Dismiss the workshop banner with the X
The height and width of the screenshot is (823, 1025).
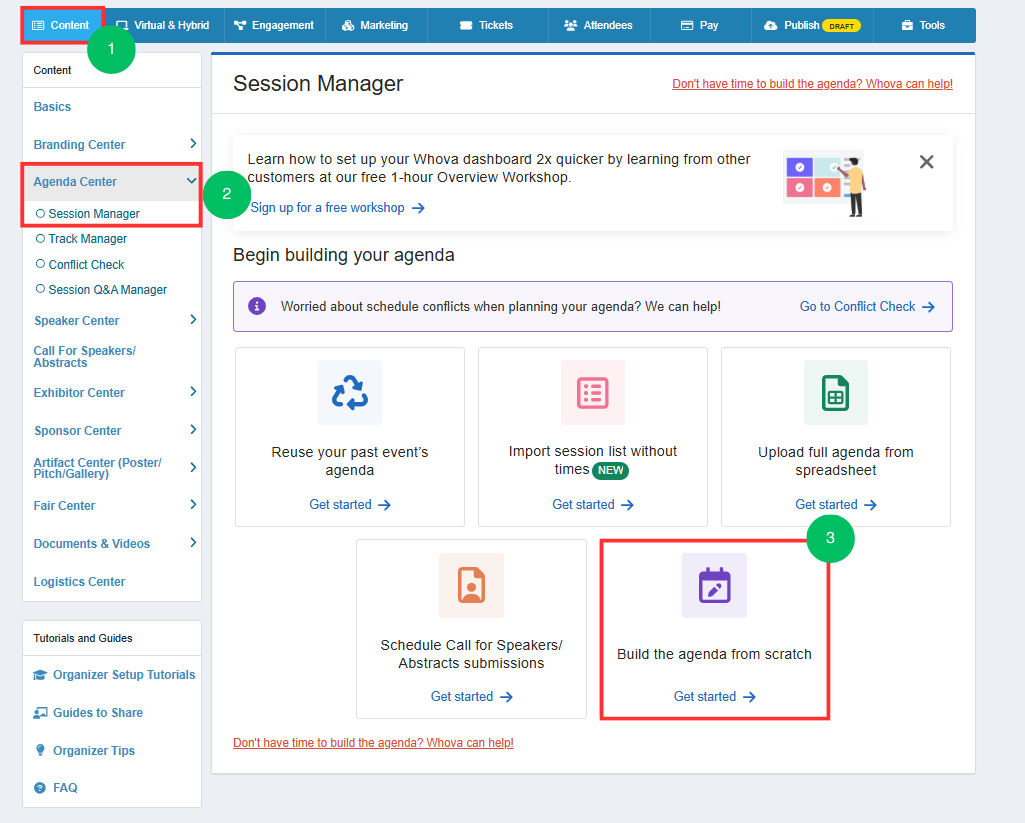coord(926,161)
